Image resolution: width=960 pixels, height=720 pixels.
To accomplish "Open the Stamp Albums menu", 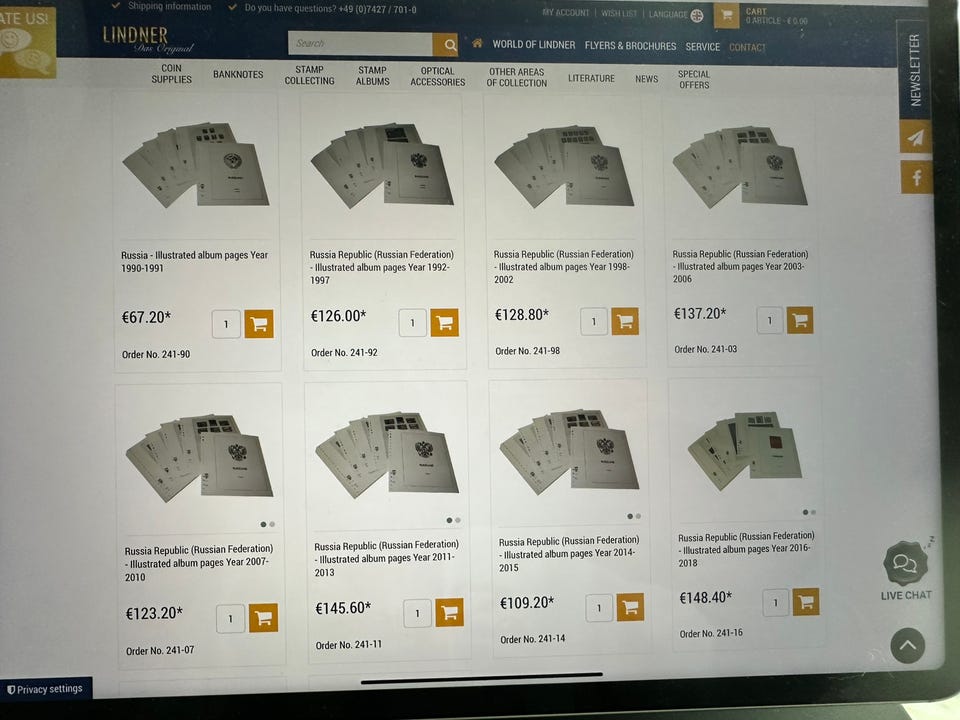I will [372, 75].
